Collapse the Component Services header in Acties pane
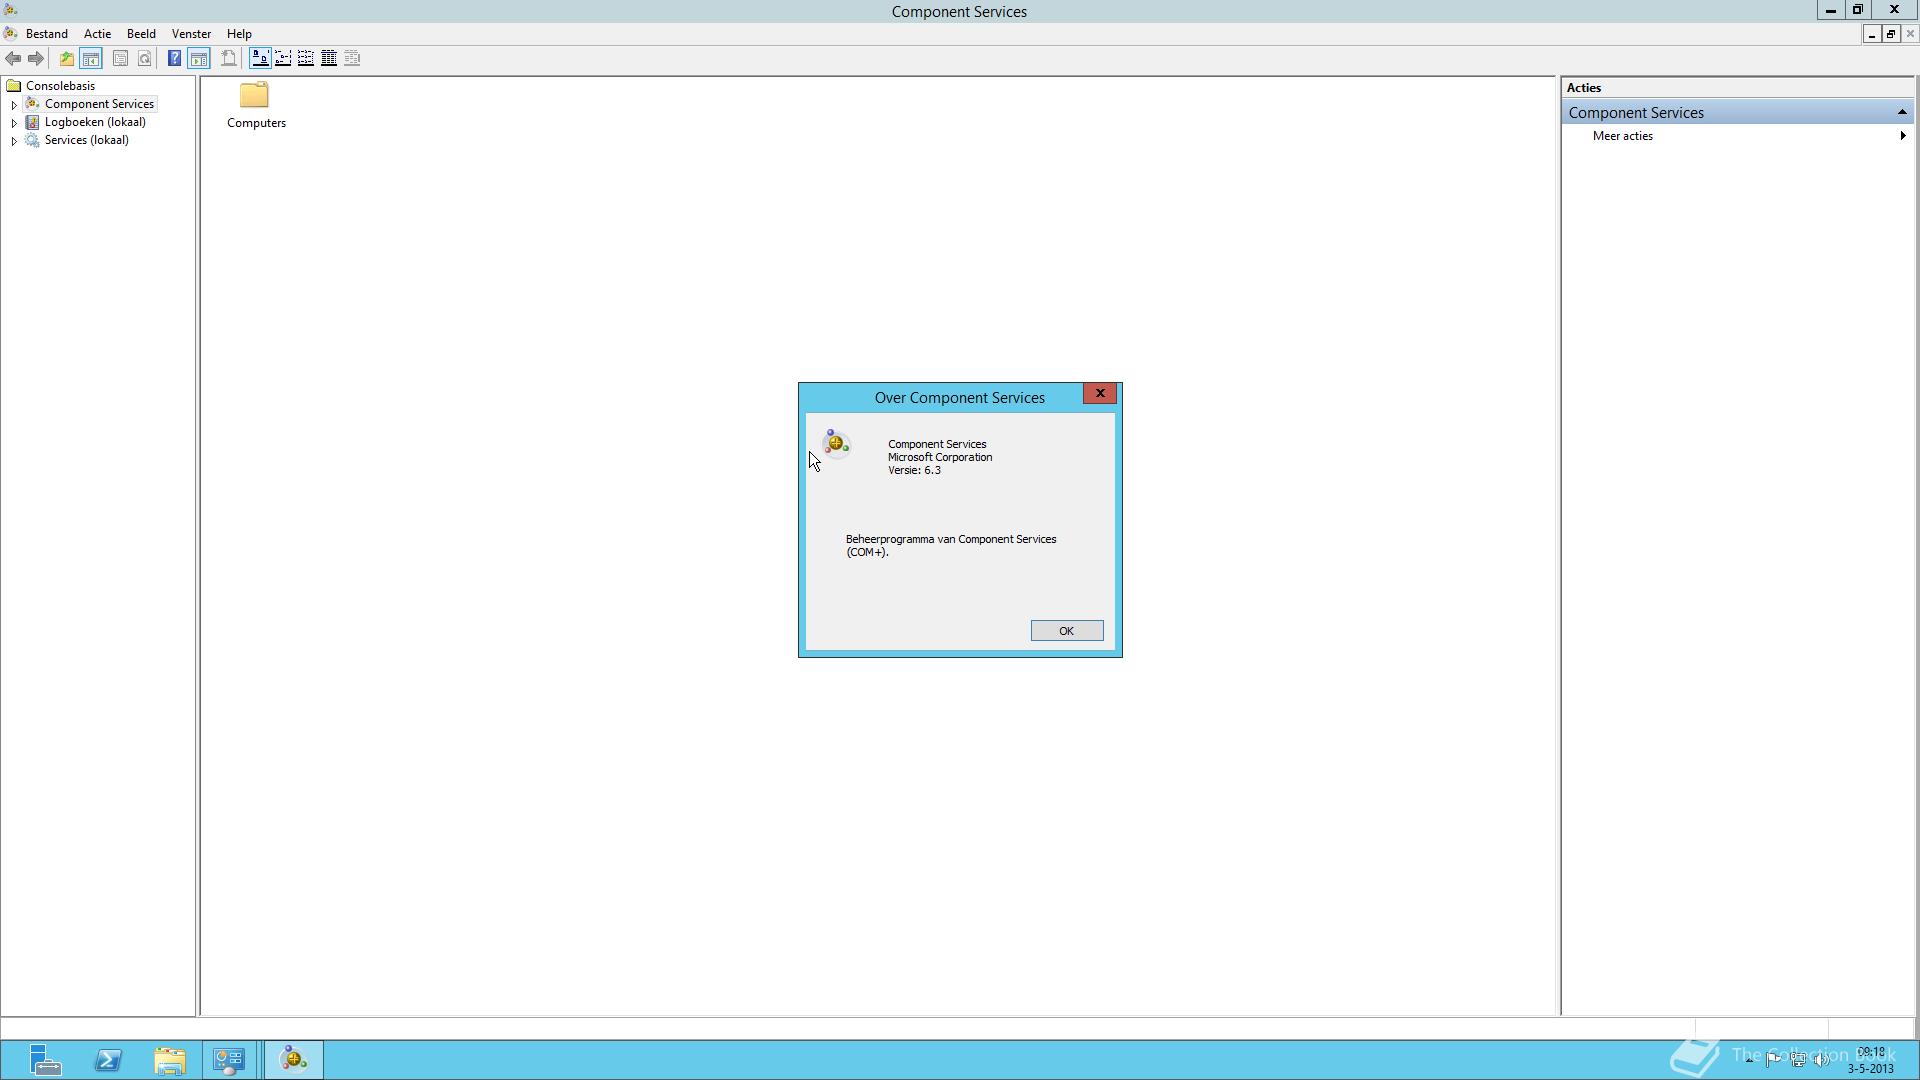The image size is (1920, 1080). [x=1901, y=112]
